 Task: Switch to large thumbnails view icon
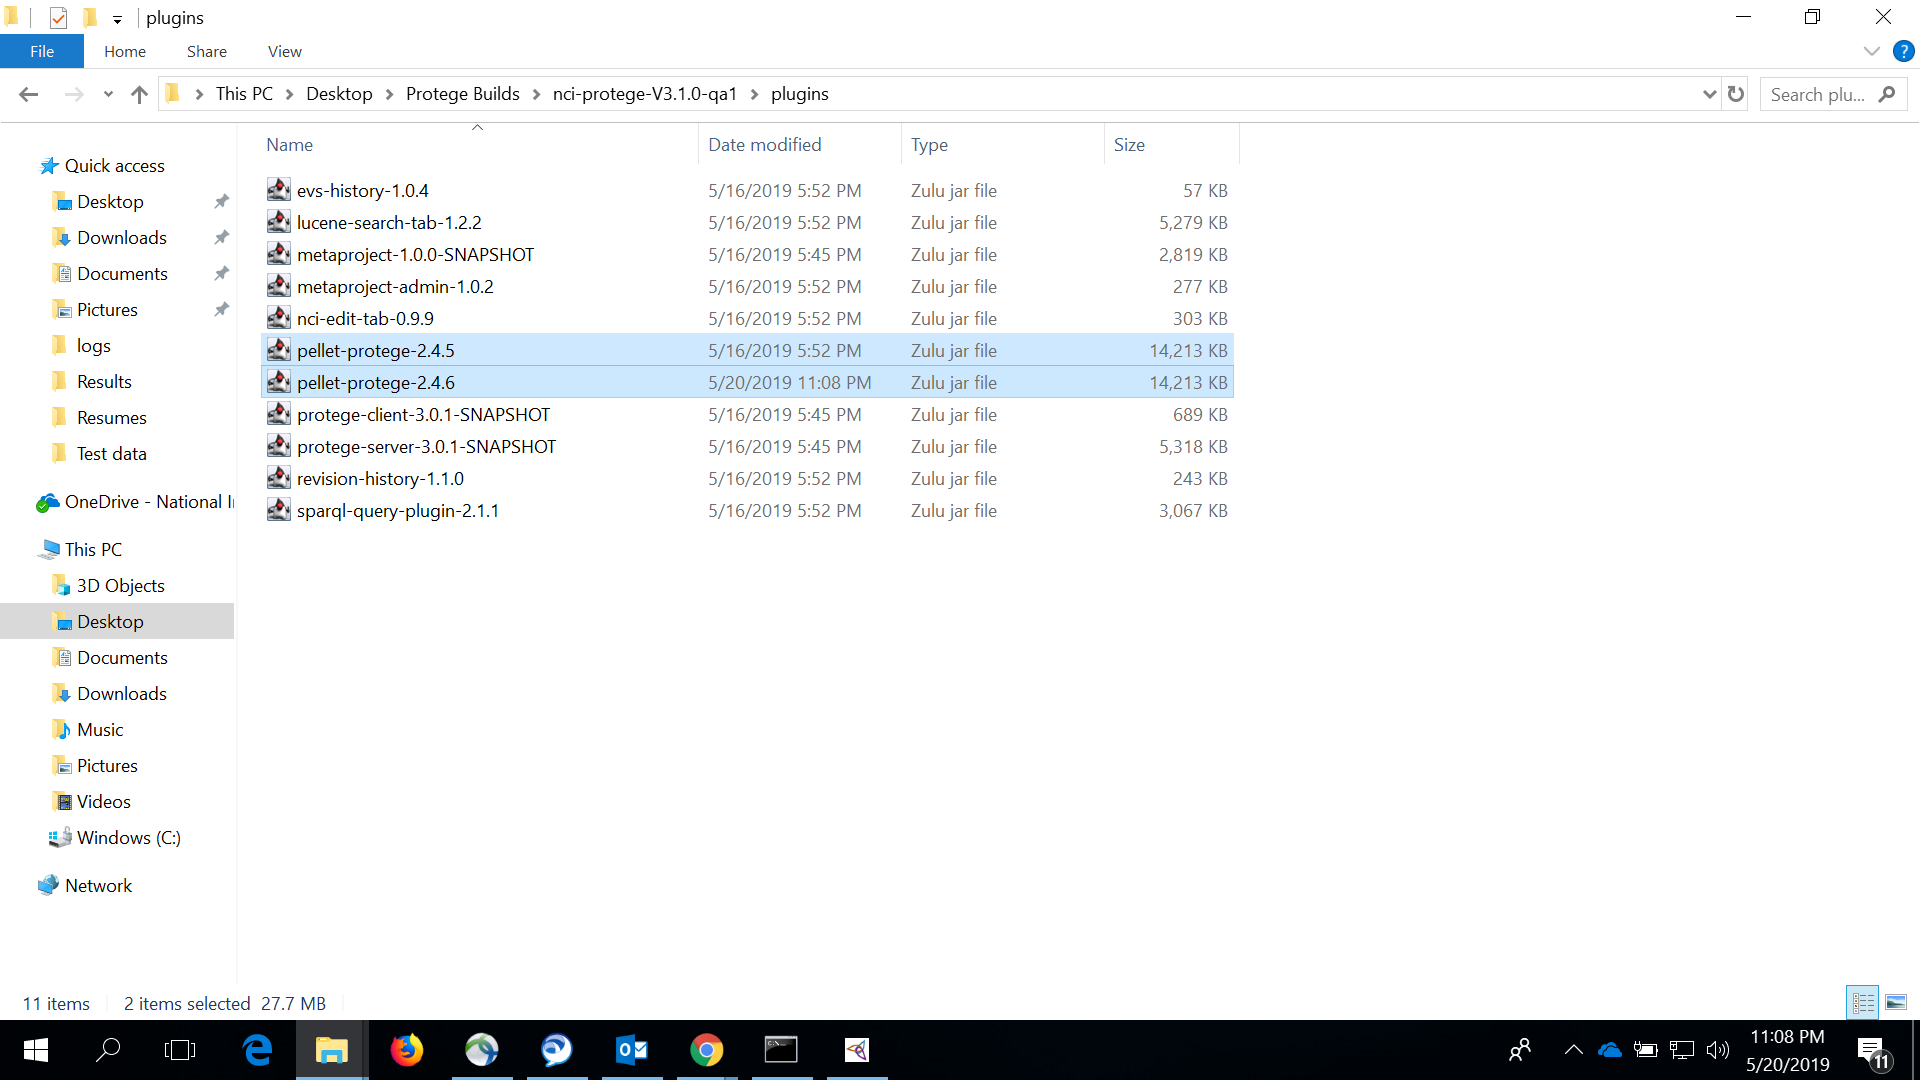point(1896,1002)
